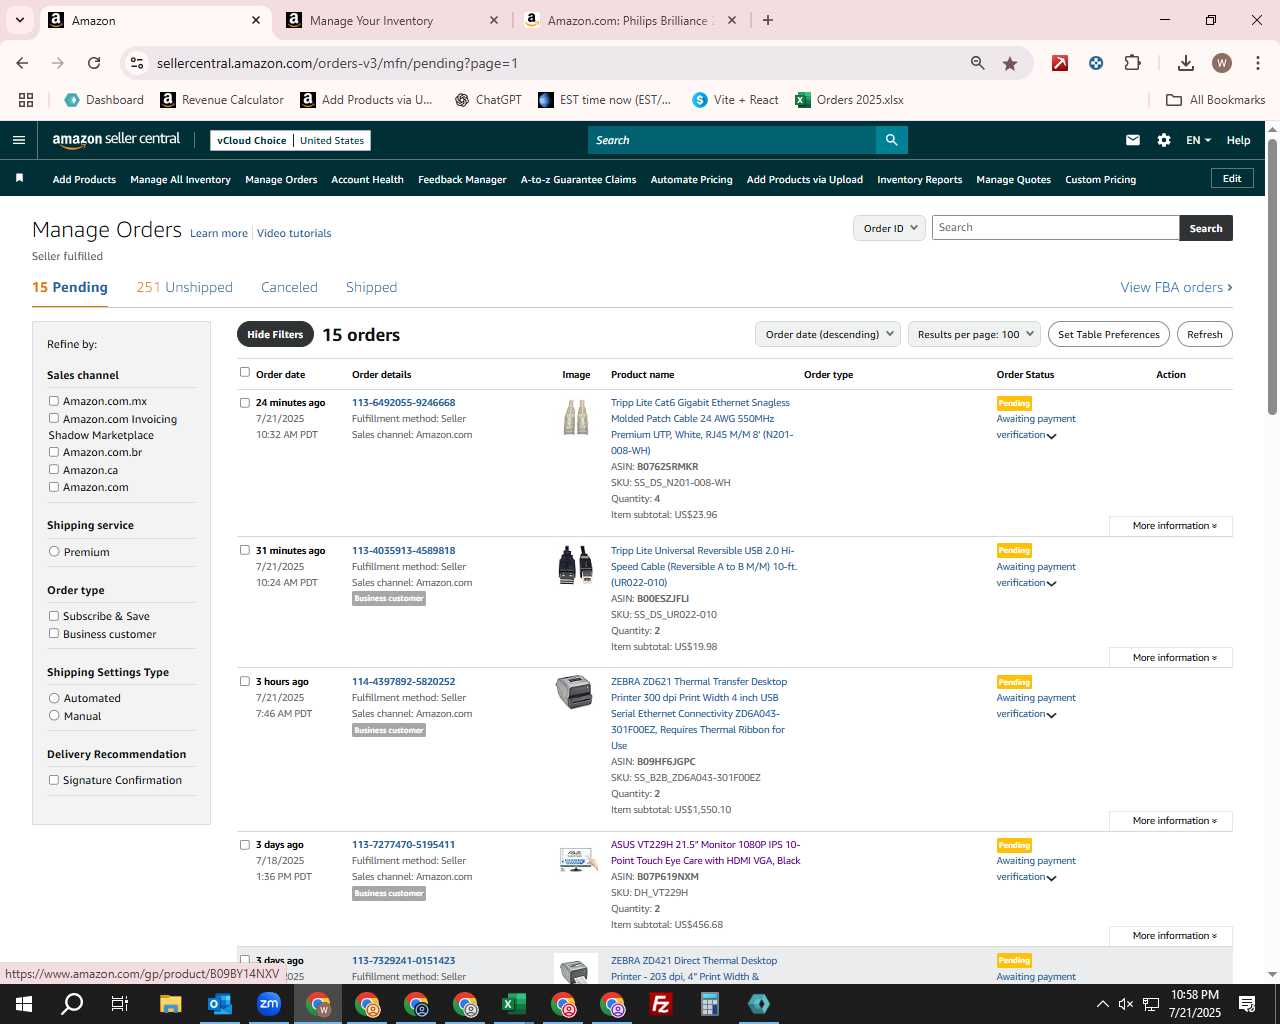Expand More information for order 114-4397892-5820252
The height and width of the screenshot is (1024, 1280).
point(1171,820)
